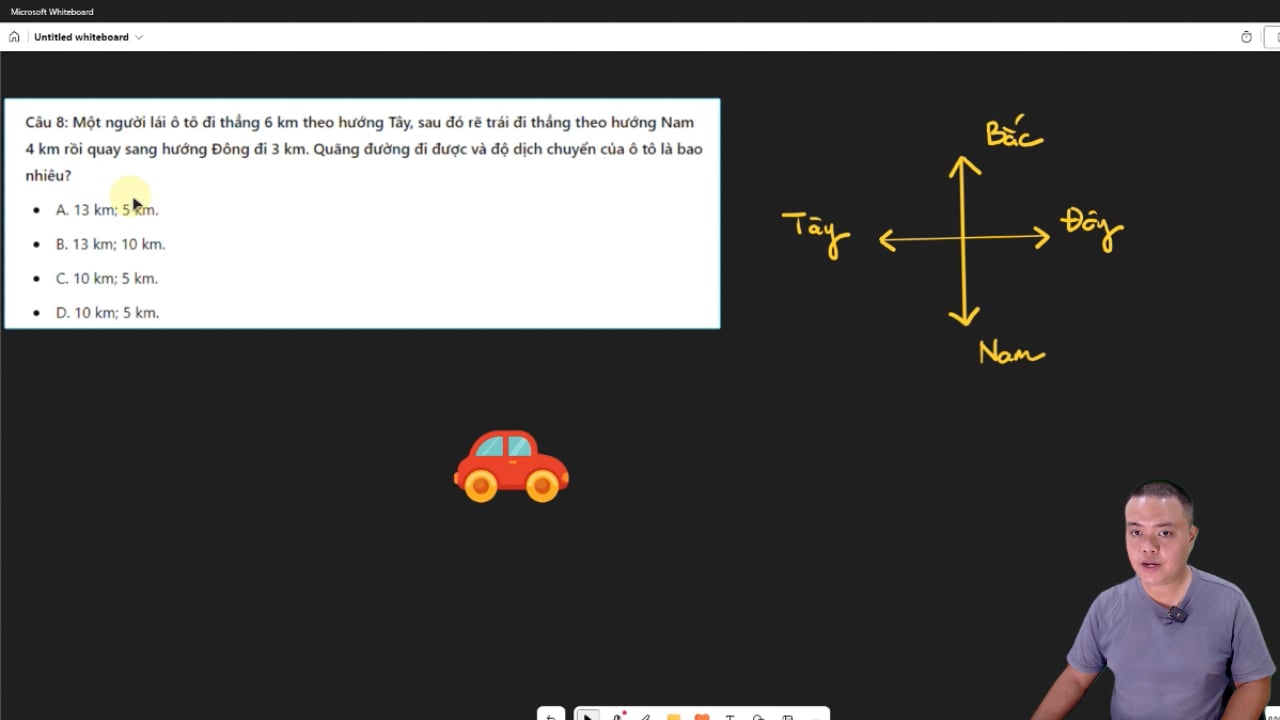Select the red car image on canvas

tap(511, 466)
